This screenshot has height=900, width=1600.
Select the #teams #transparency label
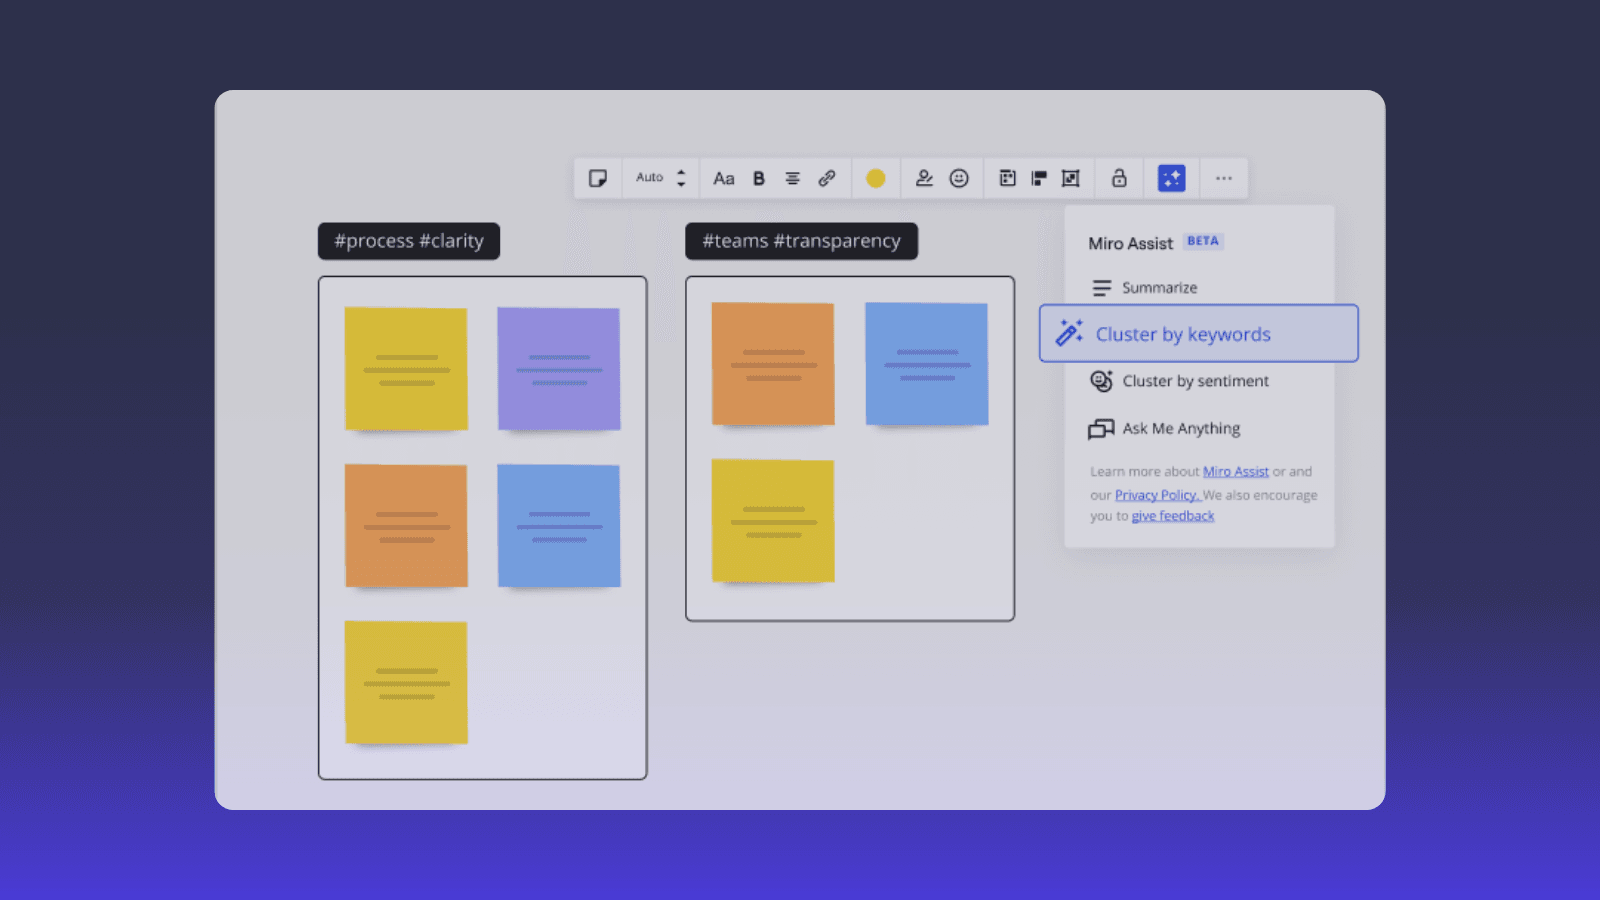coord(800,241)
